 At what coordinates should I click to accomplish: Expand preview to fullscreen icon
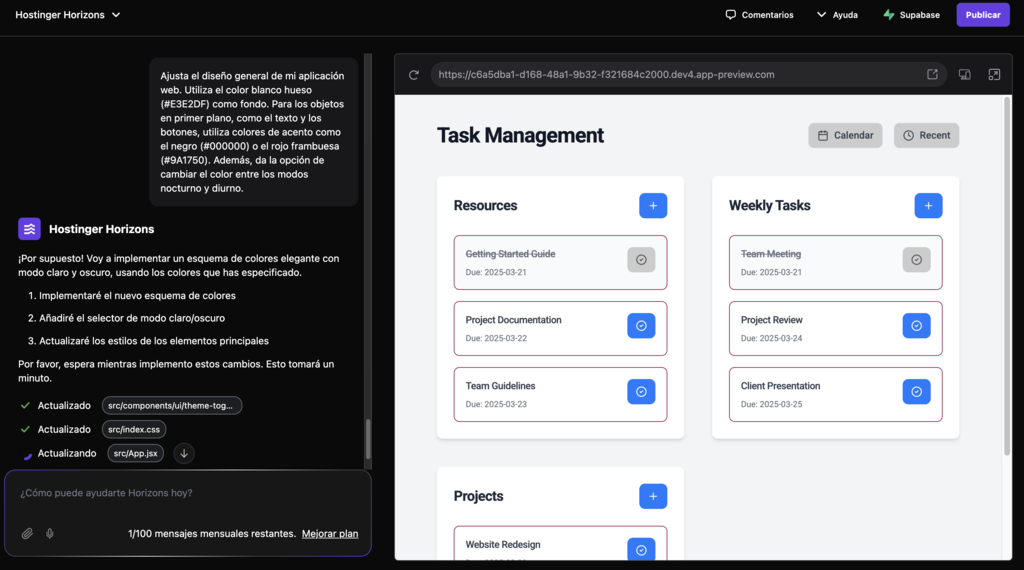coord(994,74)
